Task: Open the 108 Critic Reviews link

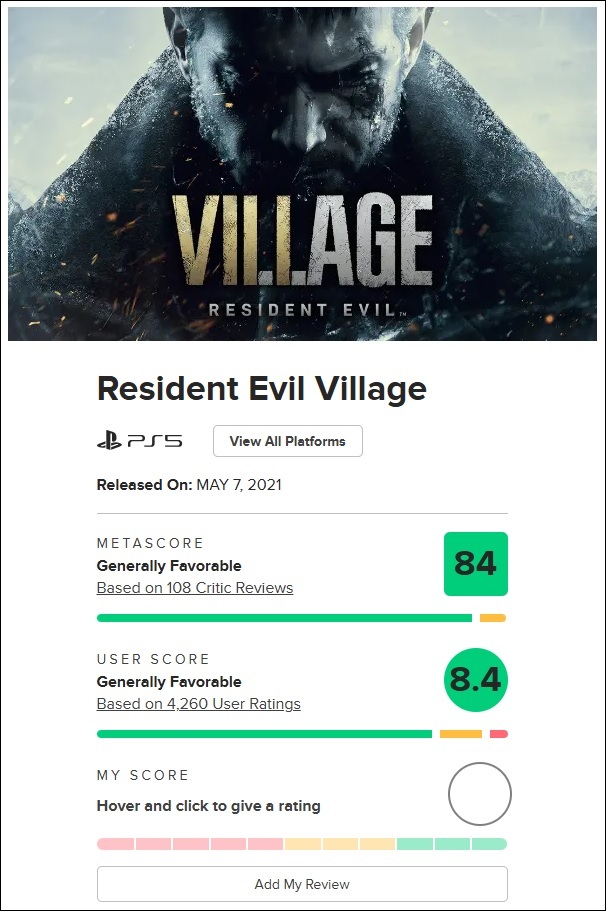Action: point(194,588)
